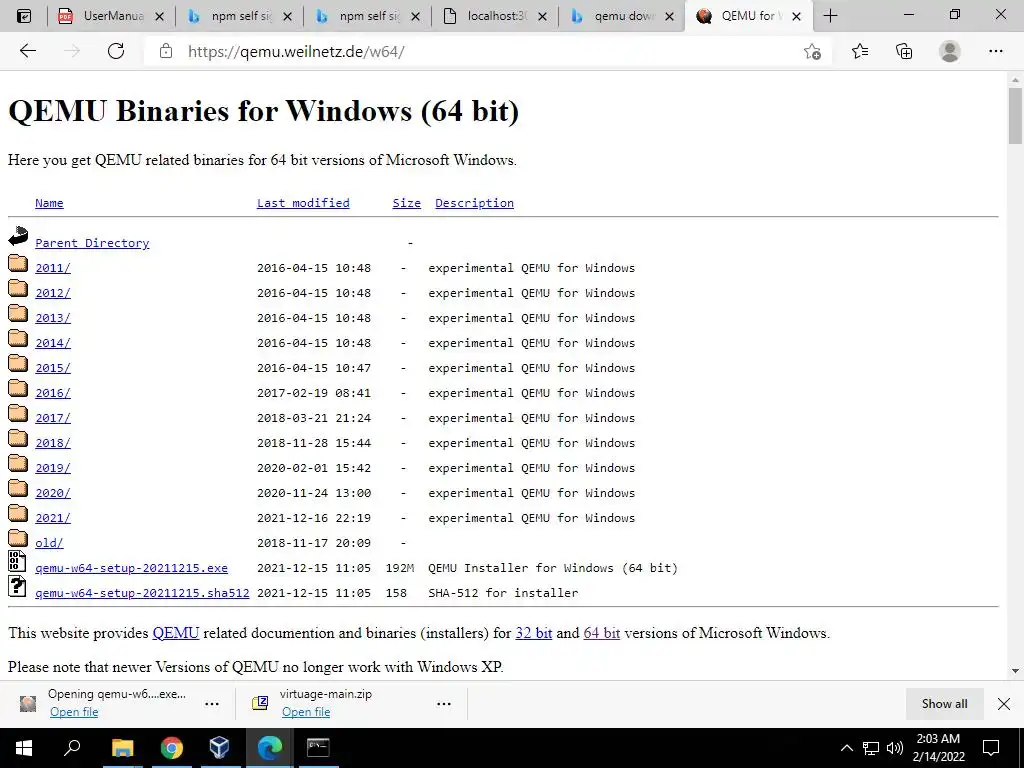Follow the 32 bit link
1024x768 pixels.
tap(534, 633)
